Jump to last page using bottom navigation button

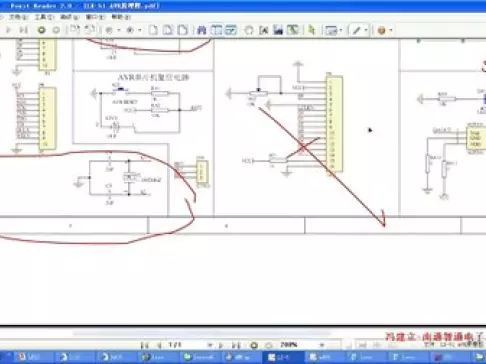pos(236,345)
